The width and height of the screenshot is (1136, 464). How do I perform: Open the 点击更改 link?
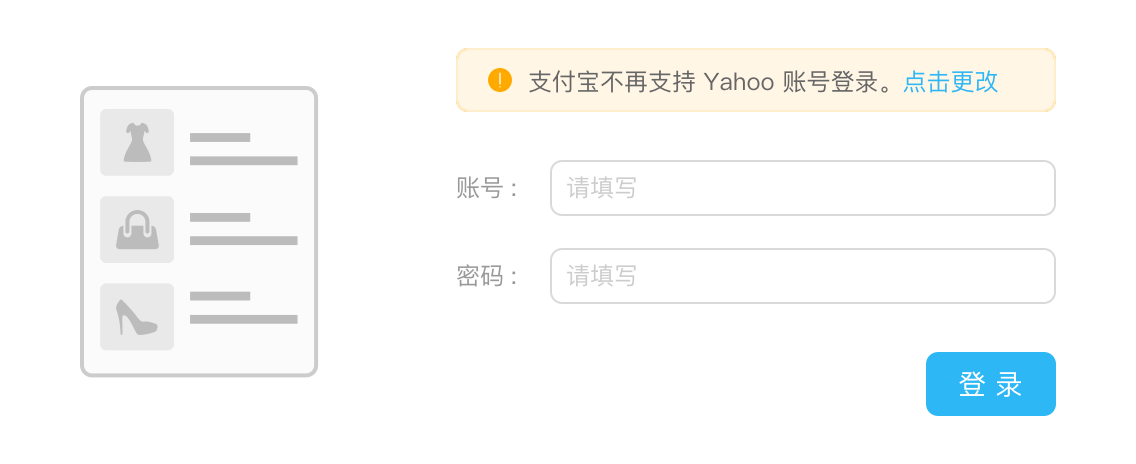(x=950, y=81)
